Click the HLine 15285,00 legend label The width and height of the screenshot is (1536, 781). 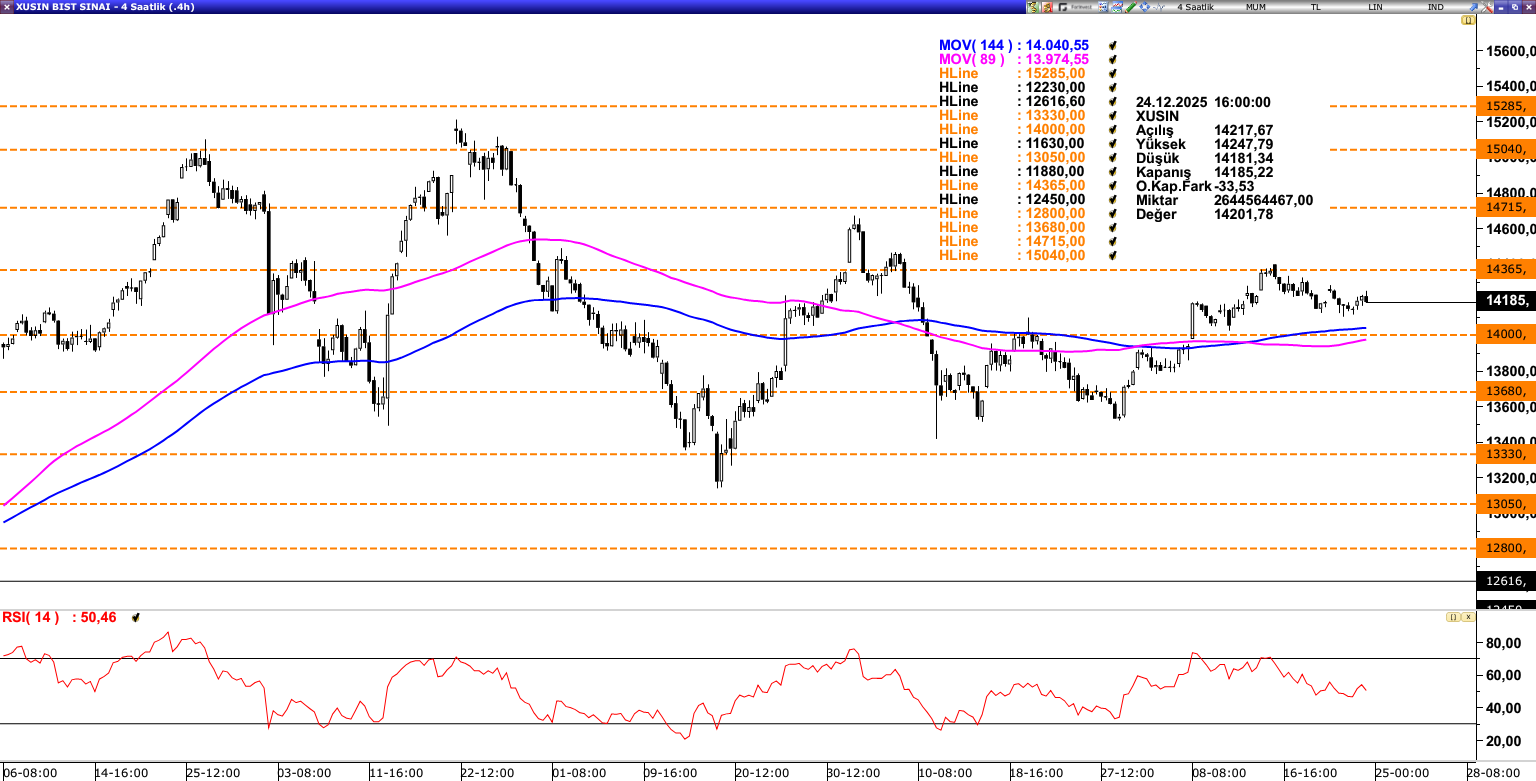1012,74
